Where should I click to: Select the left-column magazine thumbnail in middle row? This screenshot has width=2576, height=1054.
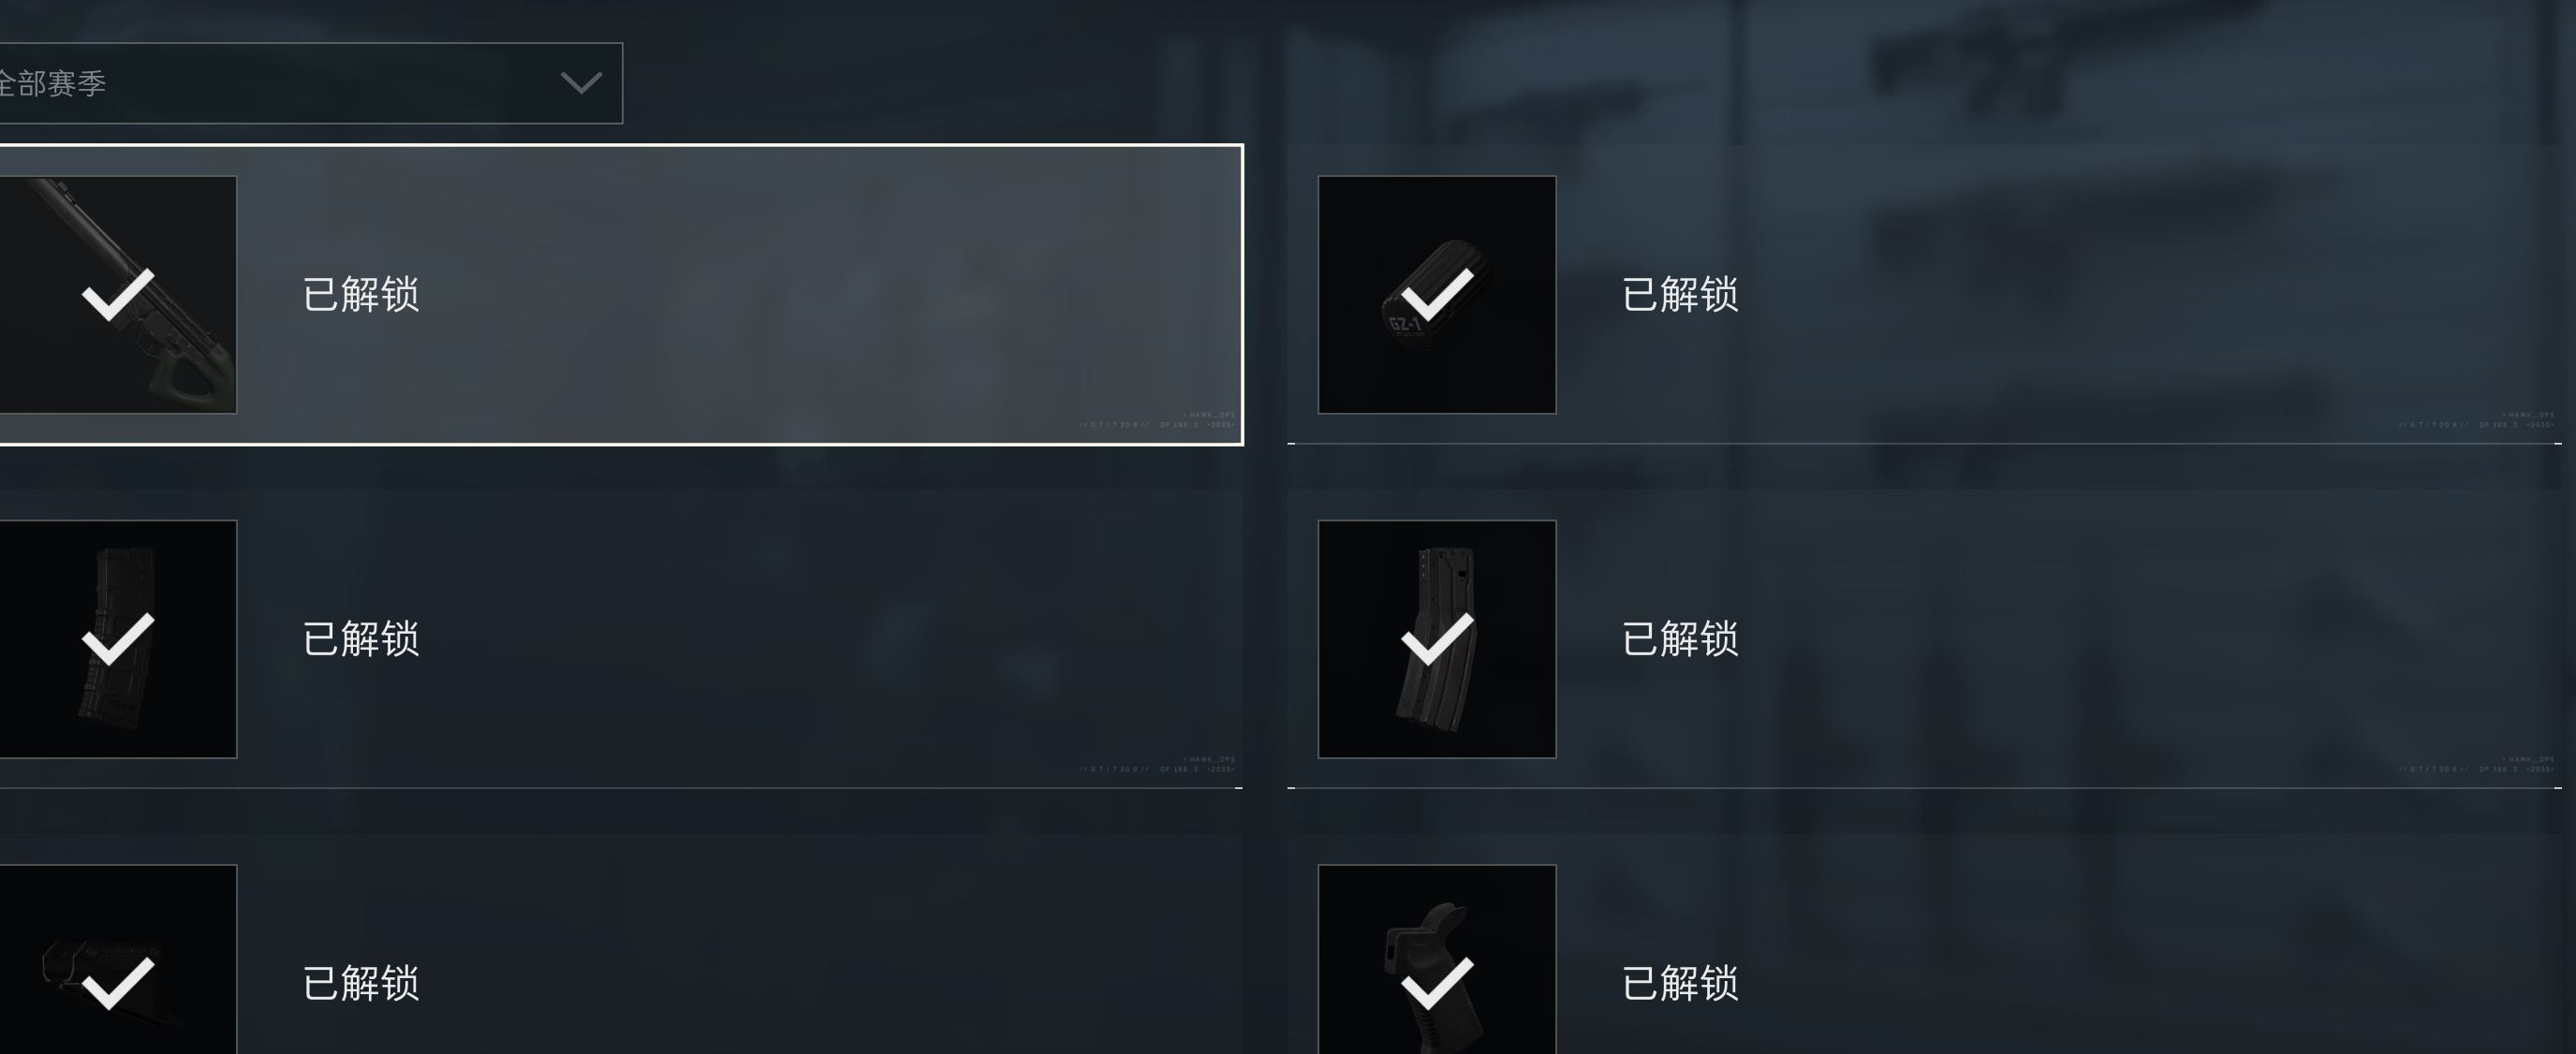pyautogui.click(x=118, y=639)
